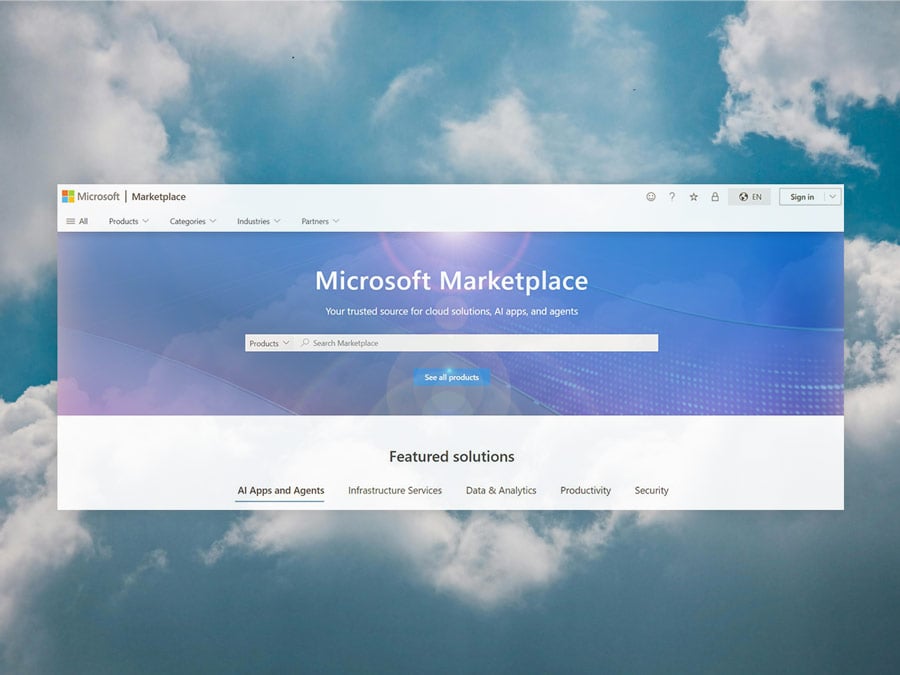900x675 pixels.
Task: Open the Partners dropdown menu
Action: click(x=320, y=221)
